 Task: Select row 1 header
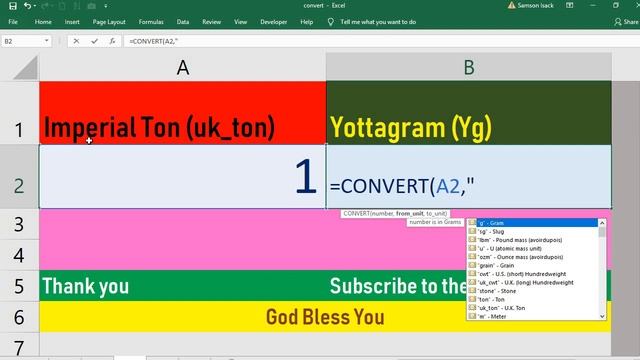[19, 113]
